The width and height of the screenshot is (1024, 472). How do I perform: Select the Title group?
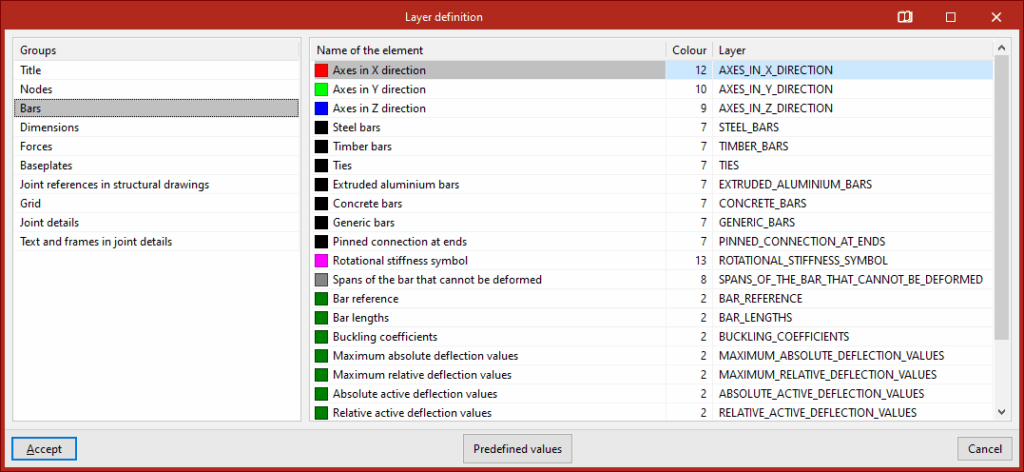click(x=156, y=71)
